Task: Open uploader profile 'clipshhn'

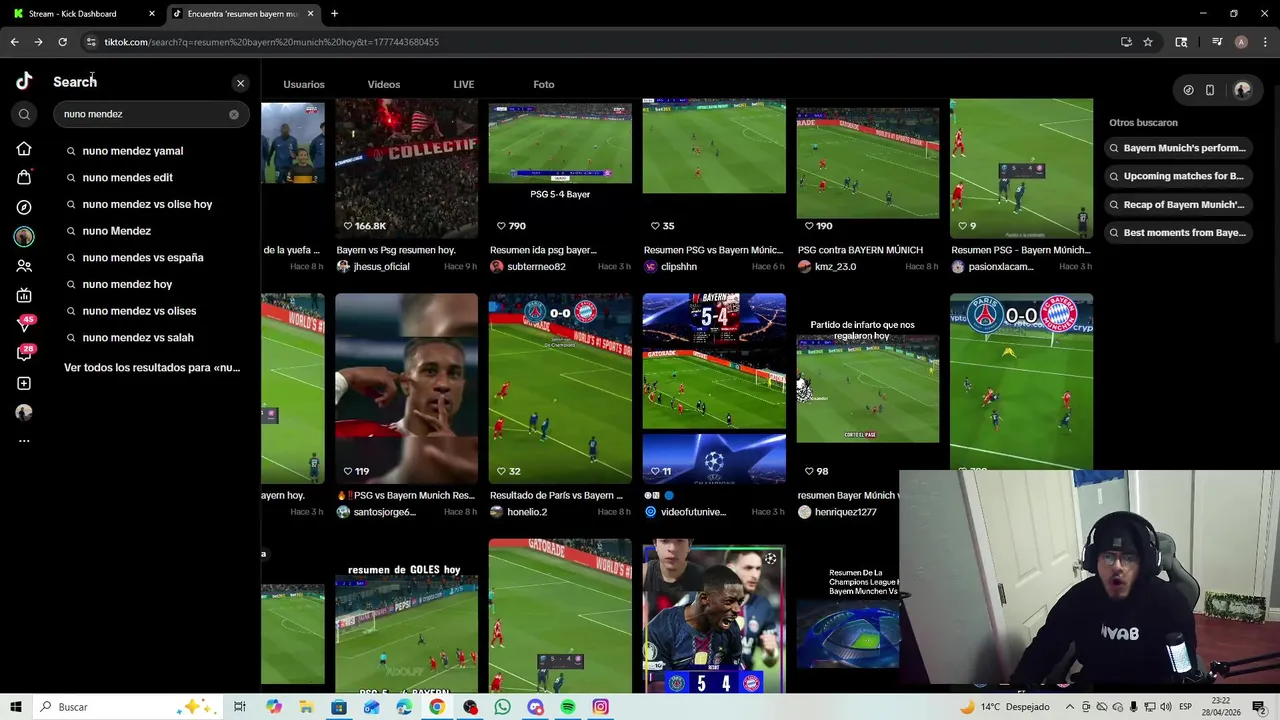Action: 679,267
